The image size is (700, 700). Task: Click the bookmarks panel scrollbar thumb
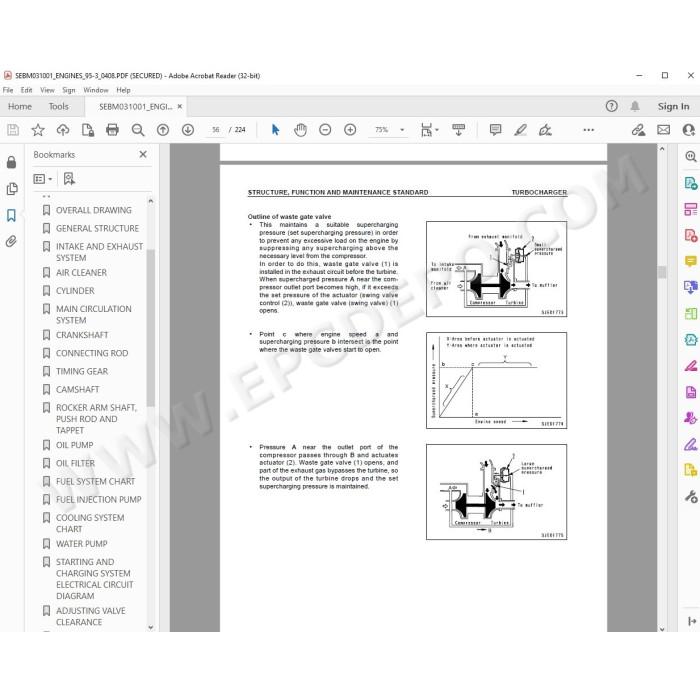click(150, 328)
